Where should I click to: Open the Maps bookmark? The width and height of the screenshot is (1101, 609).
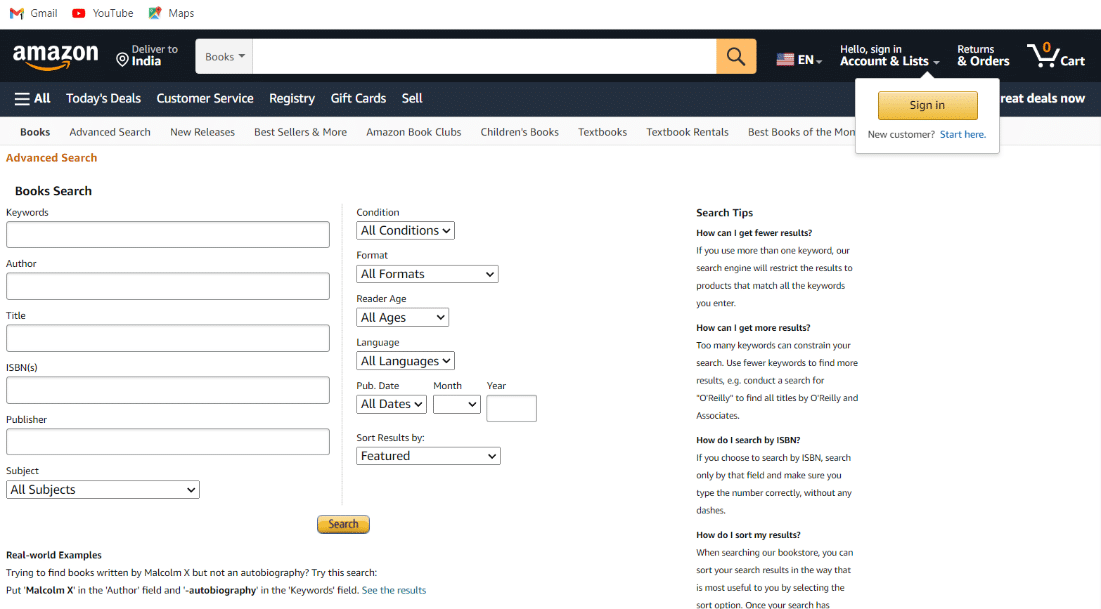171,13
